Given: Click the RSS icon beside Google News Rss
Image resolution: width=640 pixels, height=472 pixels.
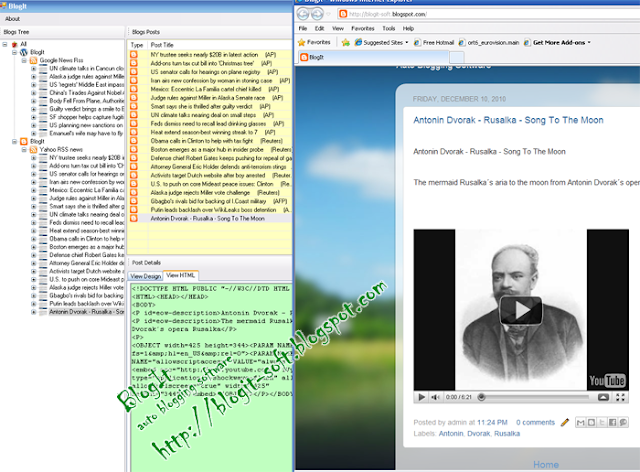Looking at the screenshot, I should pos(33,60).
